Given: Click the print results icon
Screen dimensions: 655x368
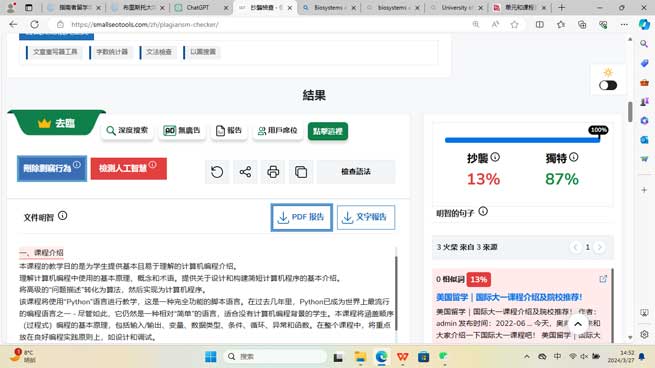Looking at the screenshot, I should pyautogui.click(x=273, y=172).
